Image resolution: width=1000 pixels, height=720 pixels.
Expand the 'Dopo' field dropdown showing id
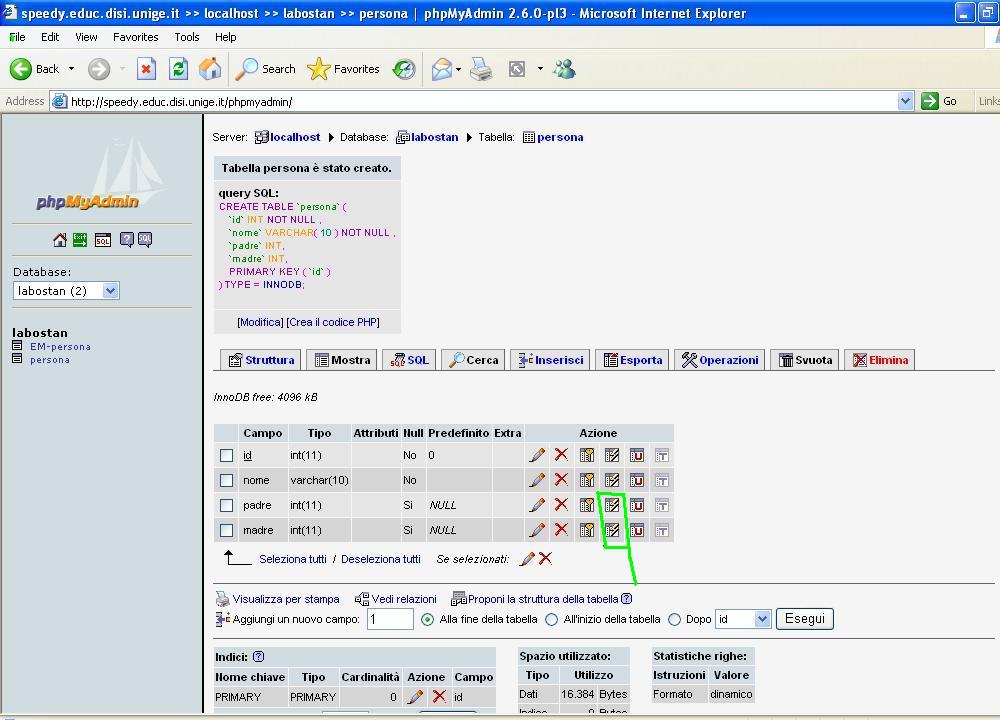pos(742,619)
